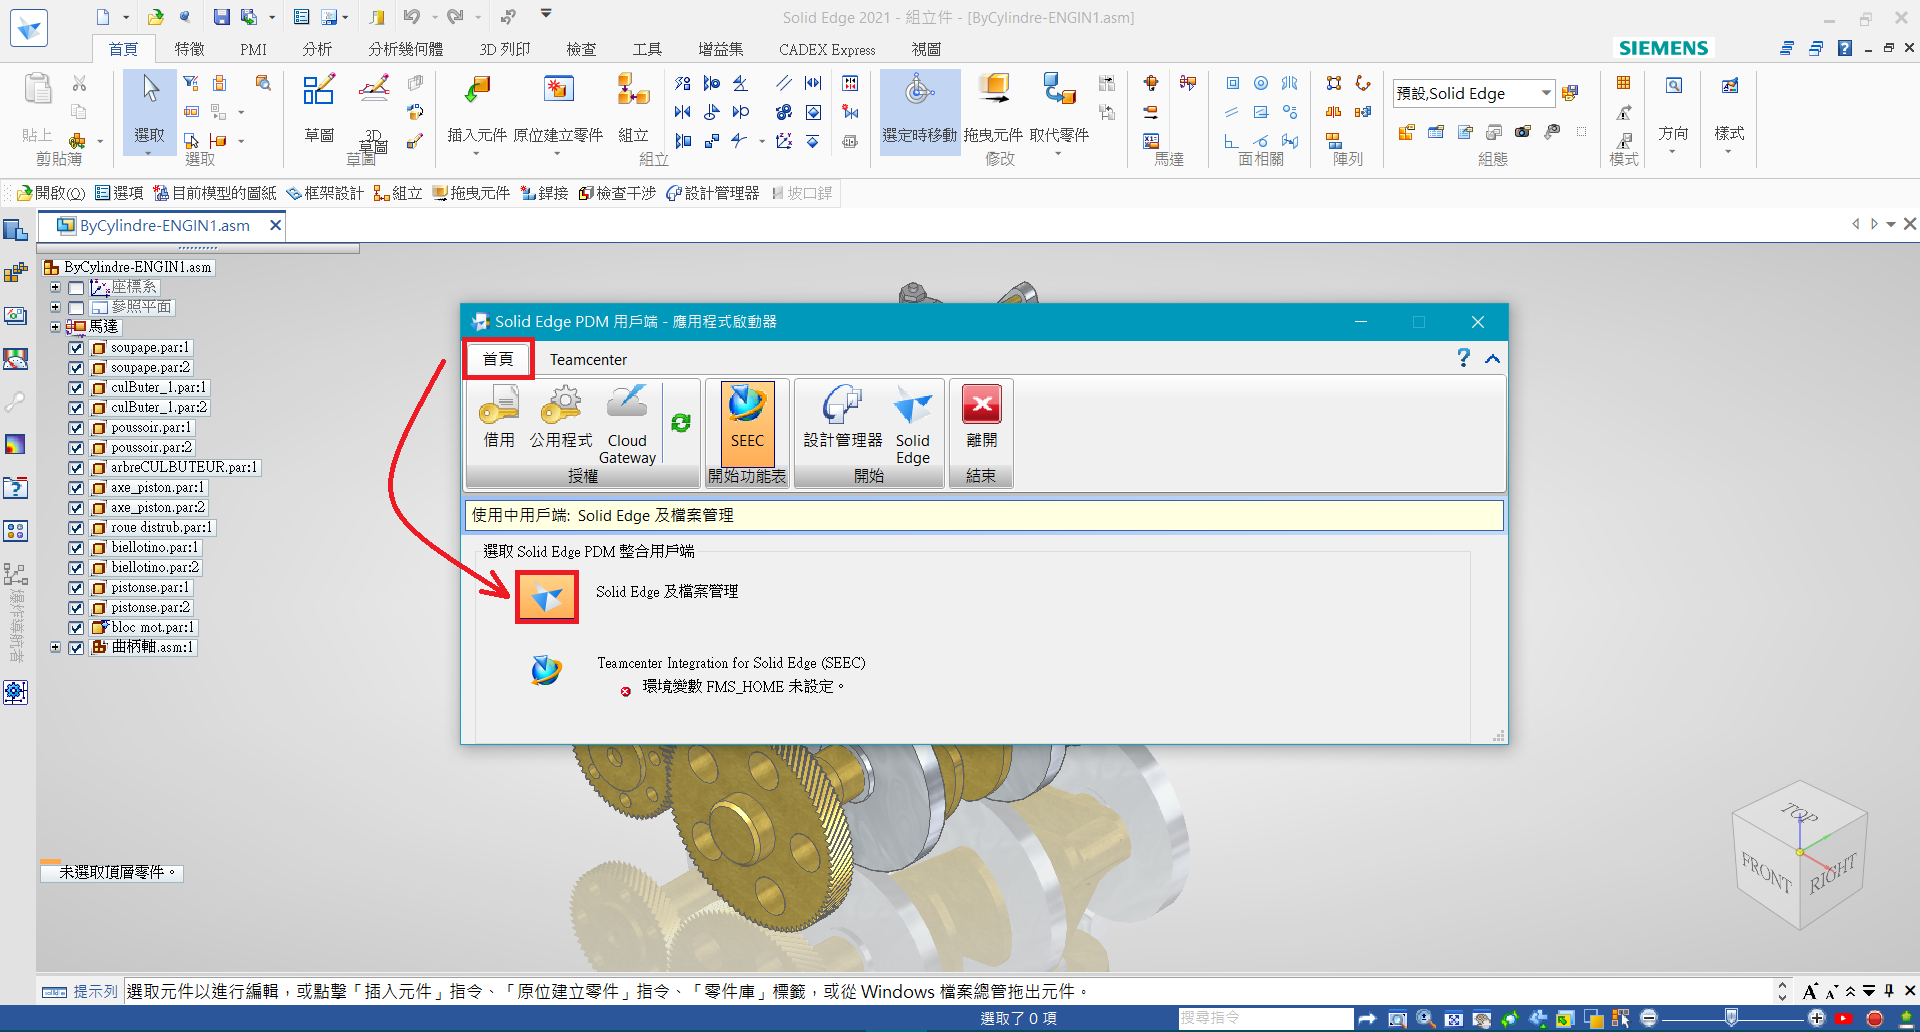
Task: Click 插入元件 insert component tool
Action: click(x=477, y=110)
